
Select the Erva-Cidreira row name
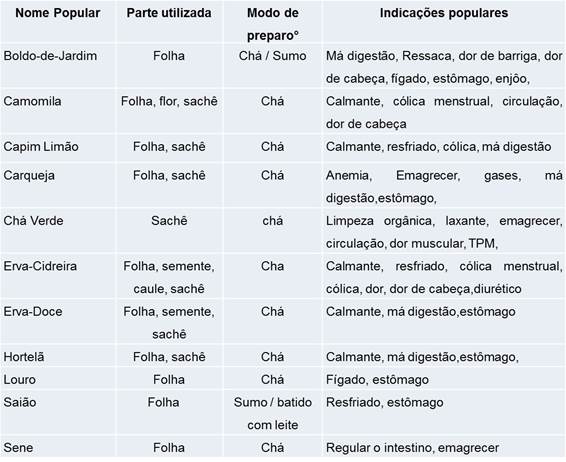tap(40, 266)
